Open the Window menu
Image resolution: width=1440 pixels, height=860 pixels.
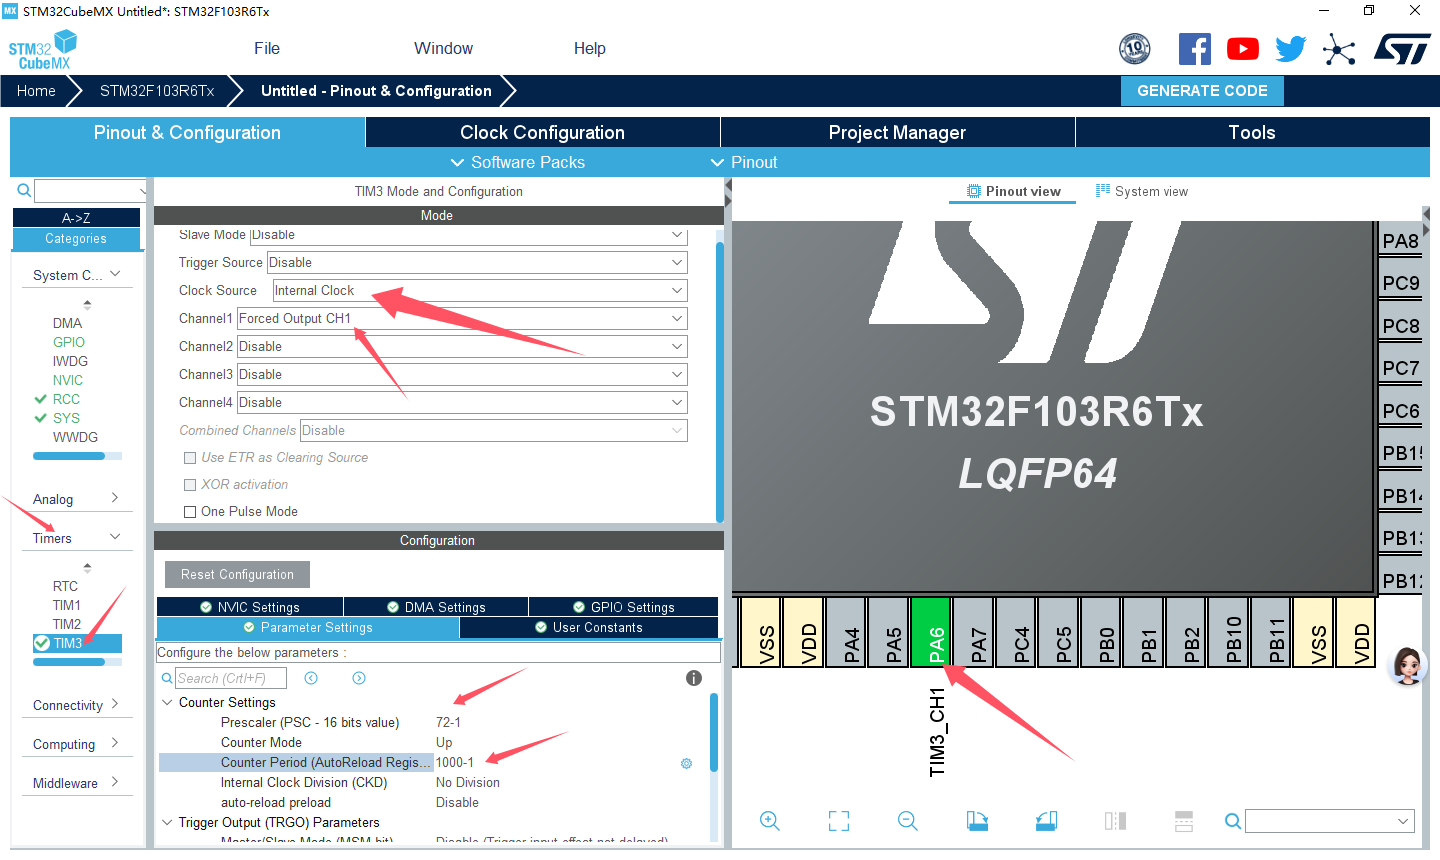(x=443, y=48)
